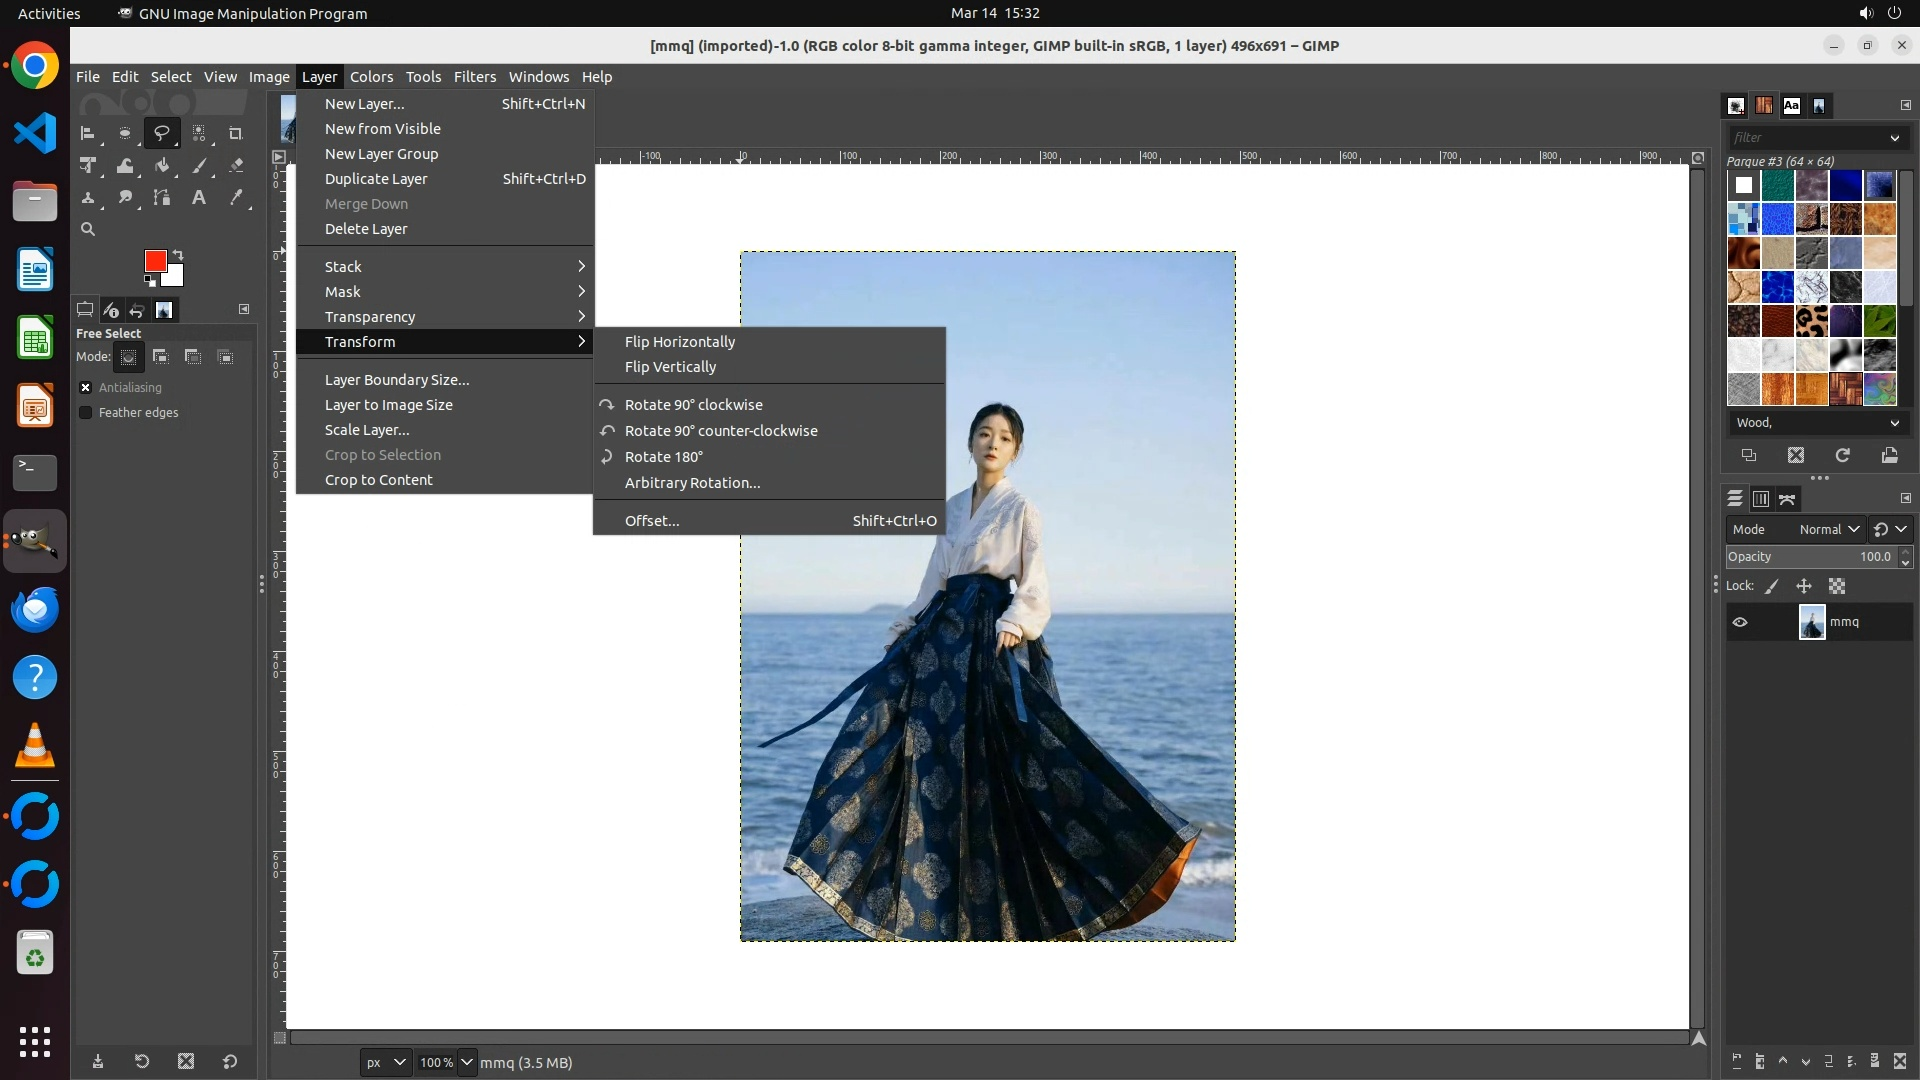Viewport: 1920px width, 1080px height.
Task: Click Scale Layer... in Layer menu
Action: pos(367,430)
